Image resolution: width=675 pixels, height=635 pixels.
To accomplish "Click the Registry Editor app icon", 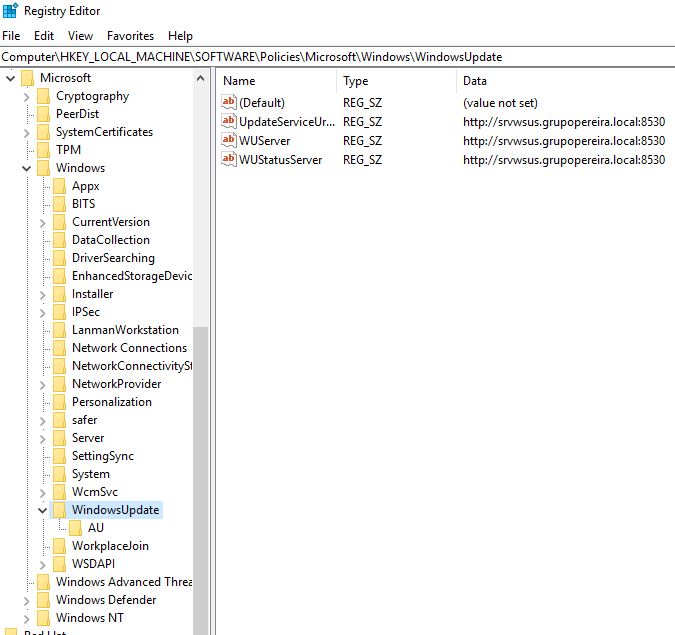I will (x=10, y=10).
